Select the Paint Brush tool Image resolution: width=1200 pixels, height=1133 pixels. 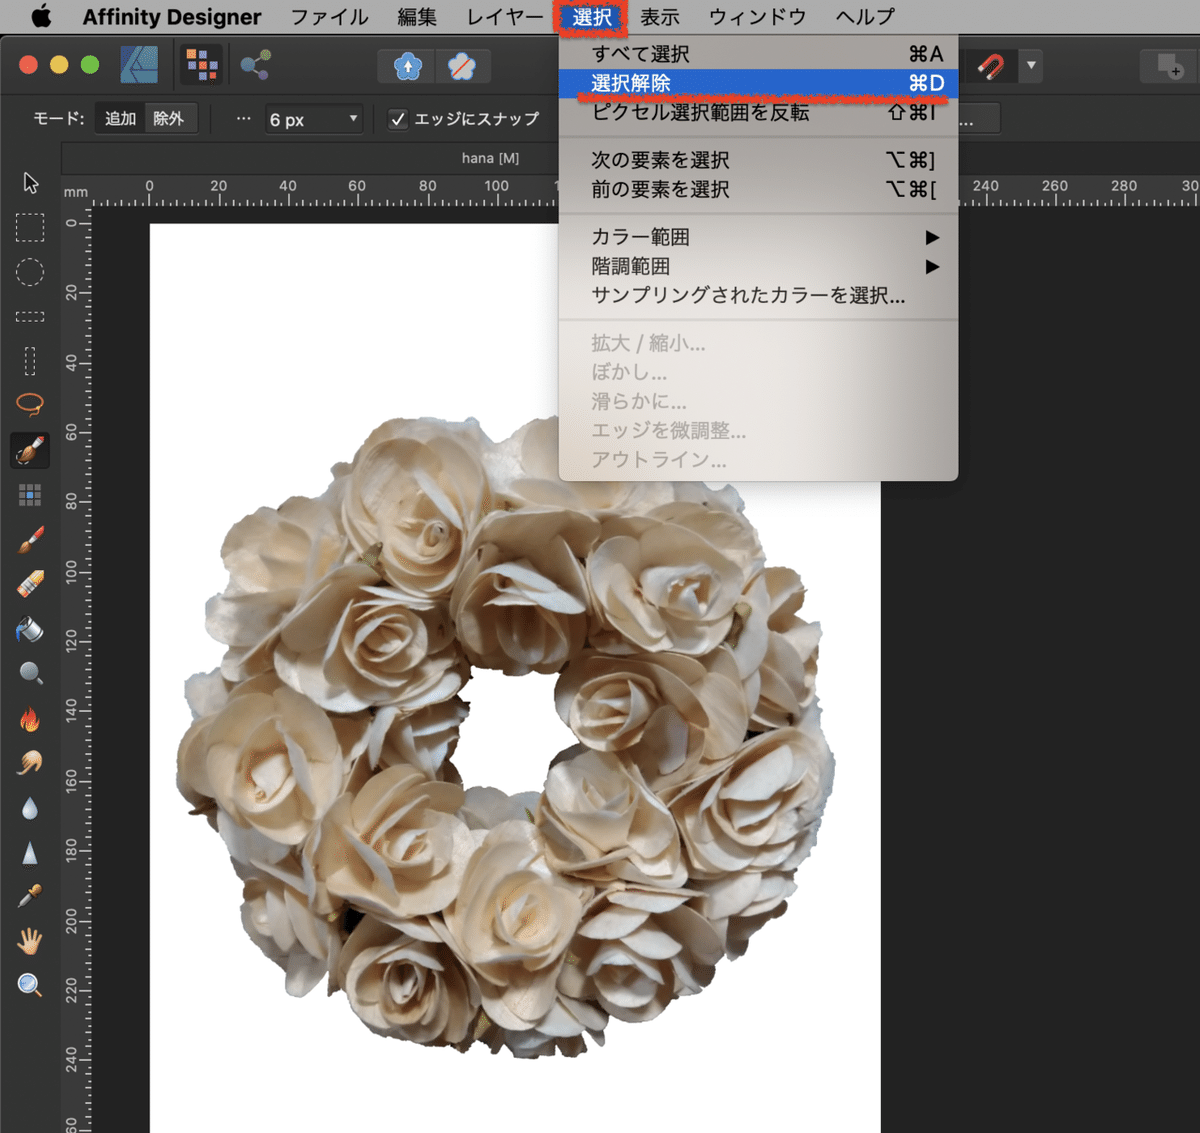[30, 540]
